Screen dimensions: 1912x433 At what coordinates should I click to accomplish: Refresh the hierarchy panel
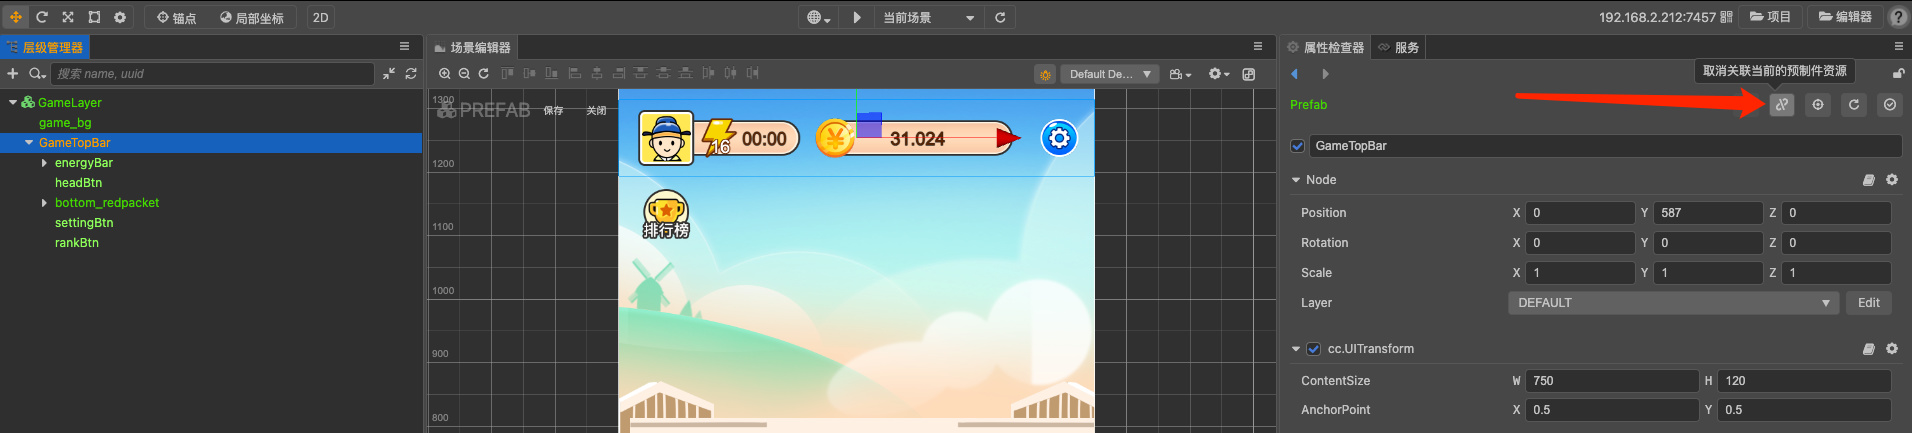pos(411,73)
